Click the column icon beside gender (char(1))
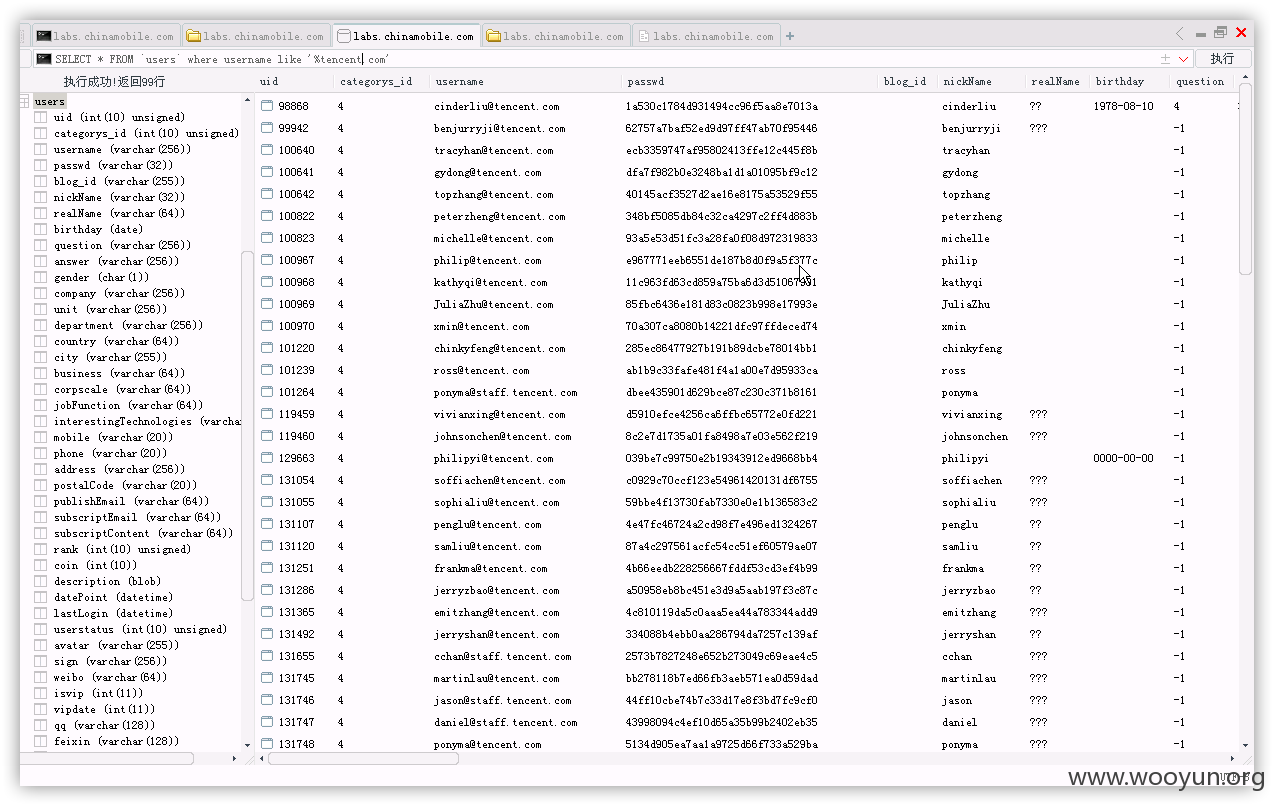The height and width of the screenshot is (806, 1274). (41, 277)
